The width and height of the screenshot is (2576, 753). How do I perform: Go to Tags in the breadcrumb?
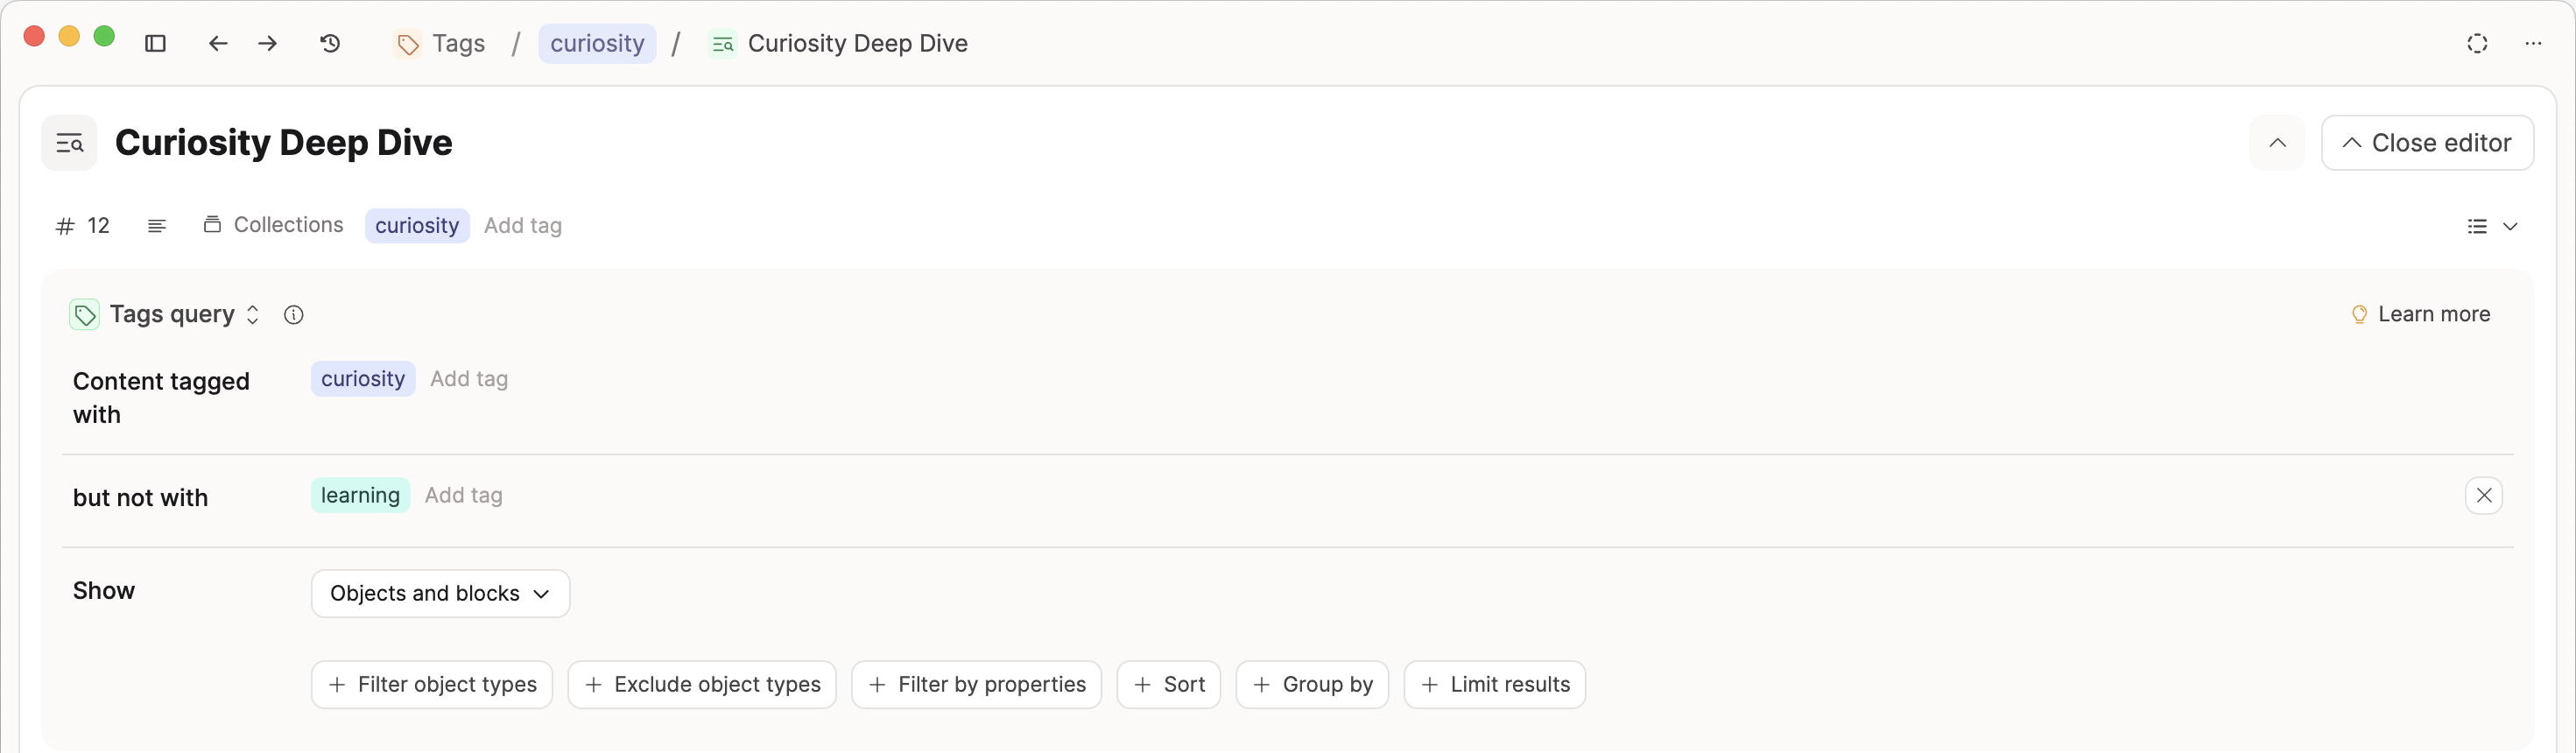[441, 43]
